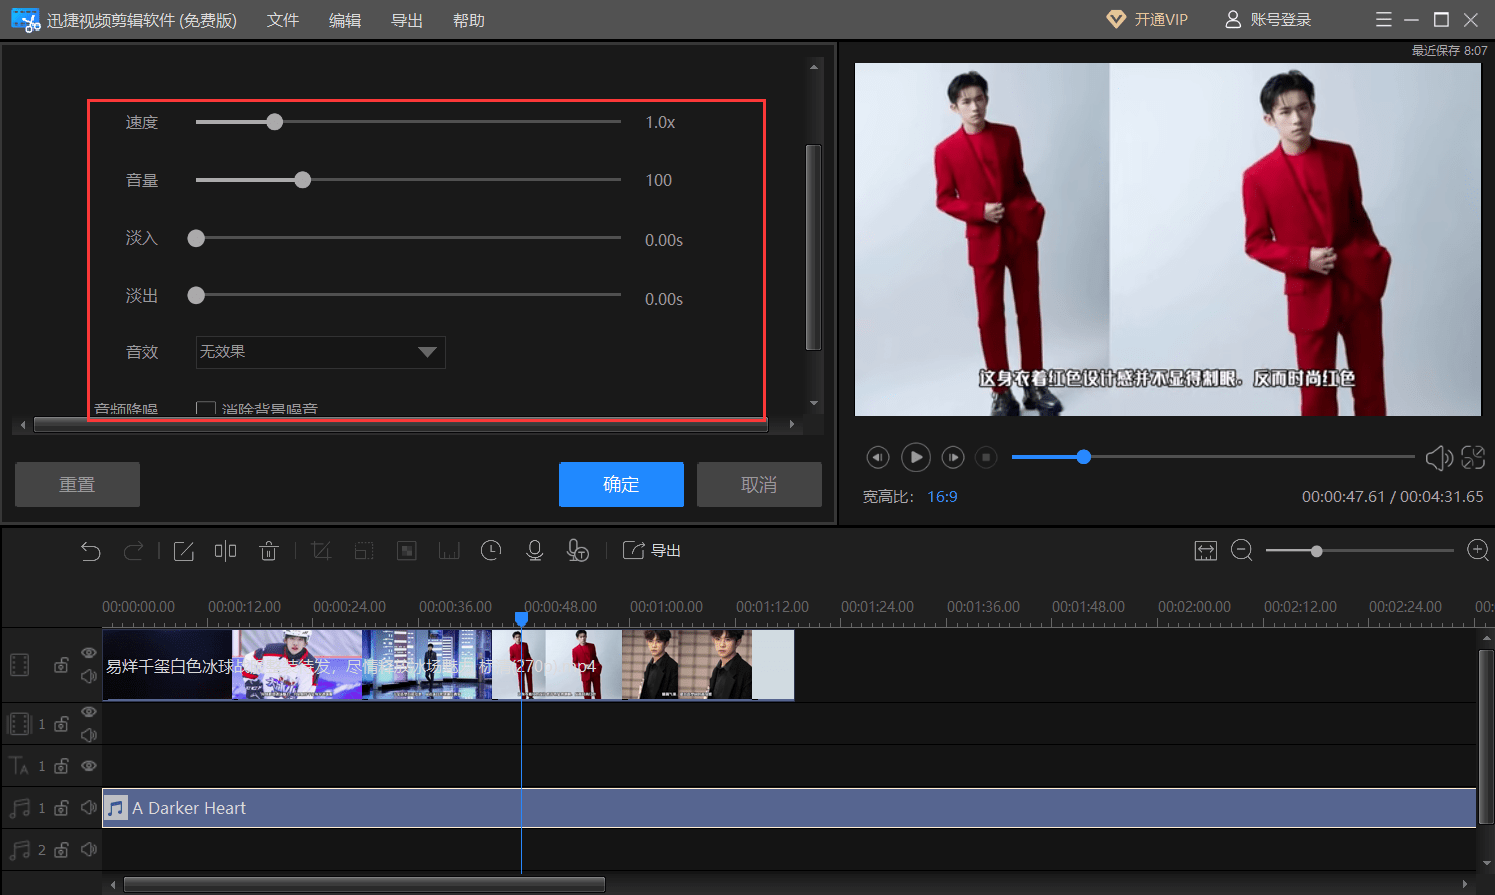Open the 音效 无效果 dropdown
1495x895 pixels.
coord(320,352)
